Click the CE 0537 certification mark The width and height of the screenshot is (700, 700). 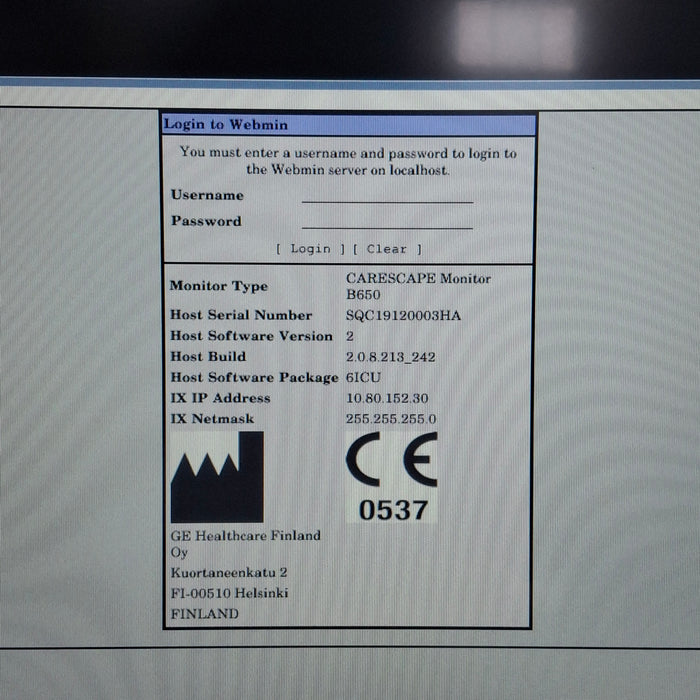click(x=392, y=477)
